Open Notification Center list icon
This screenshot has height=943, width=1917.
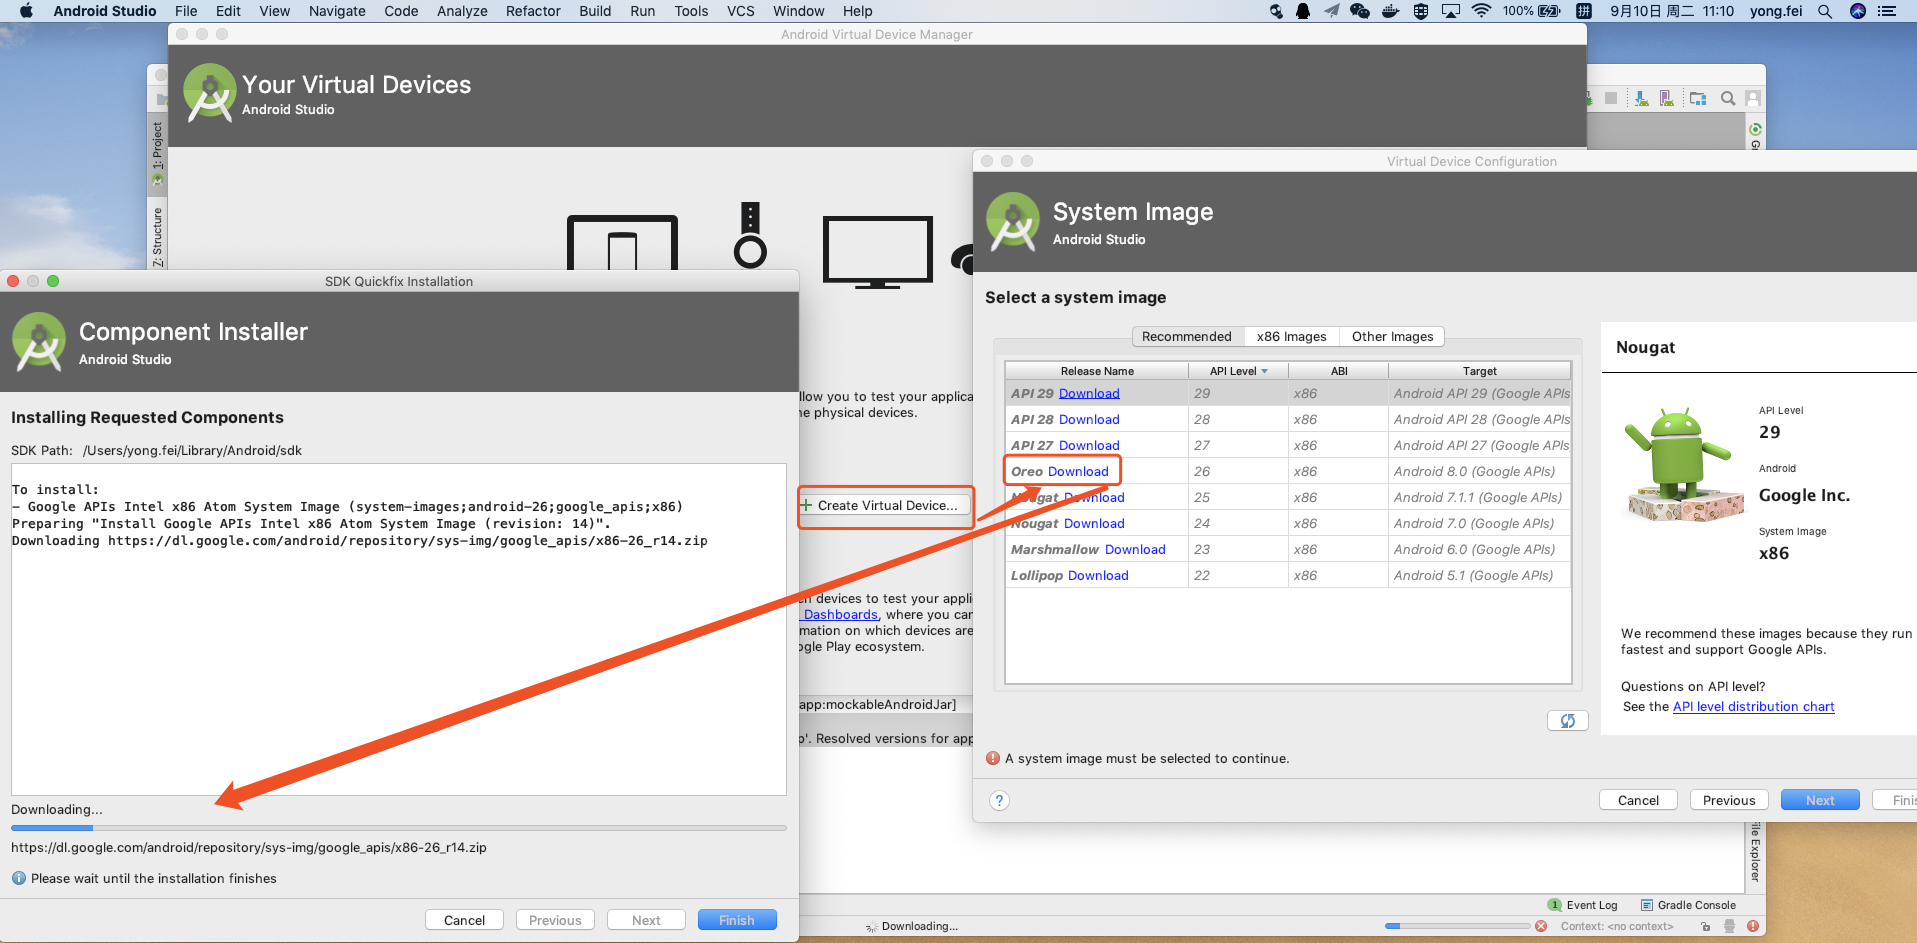[1887, 11]
